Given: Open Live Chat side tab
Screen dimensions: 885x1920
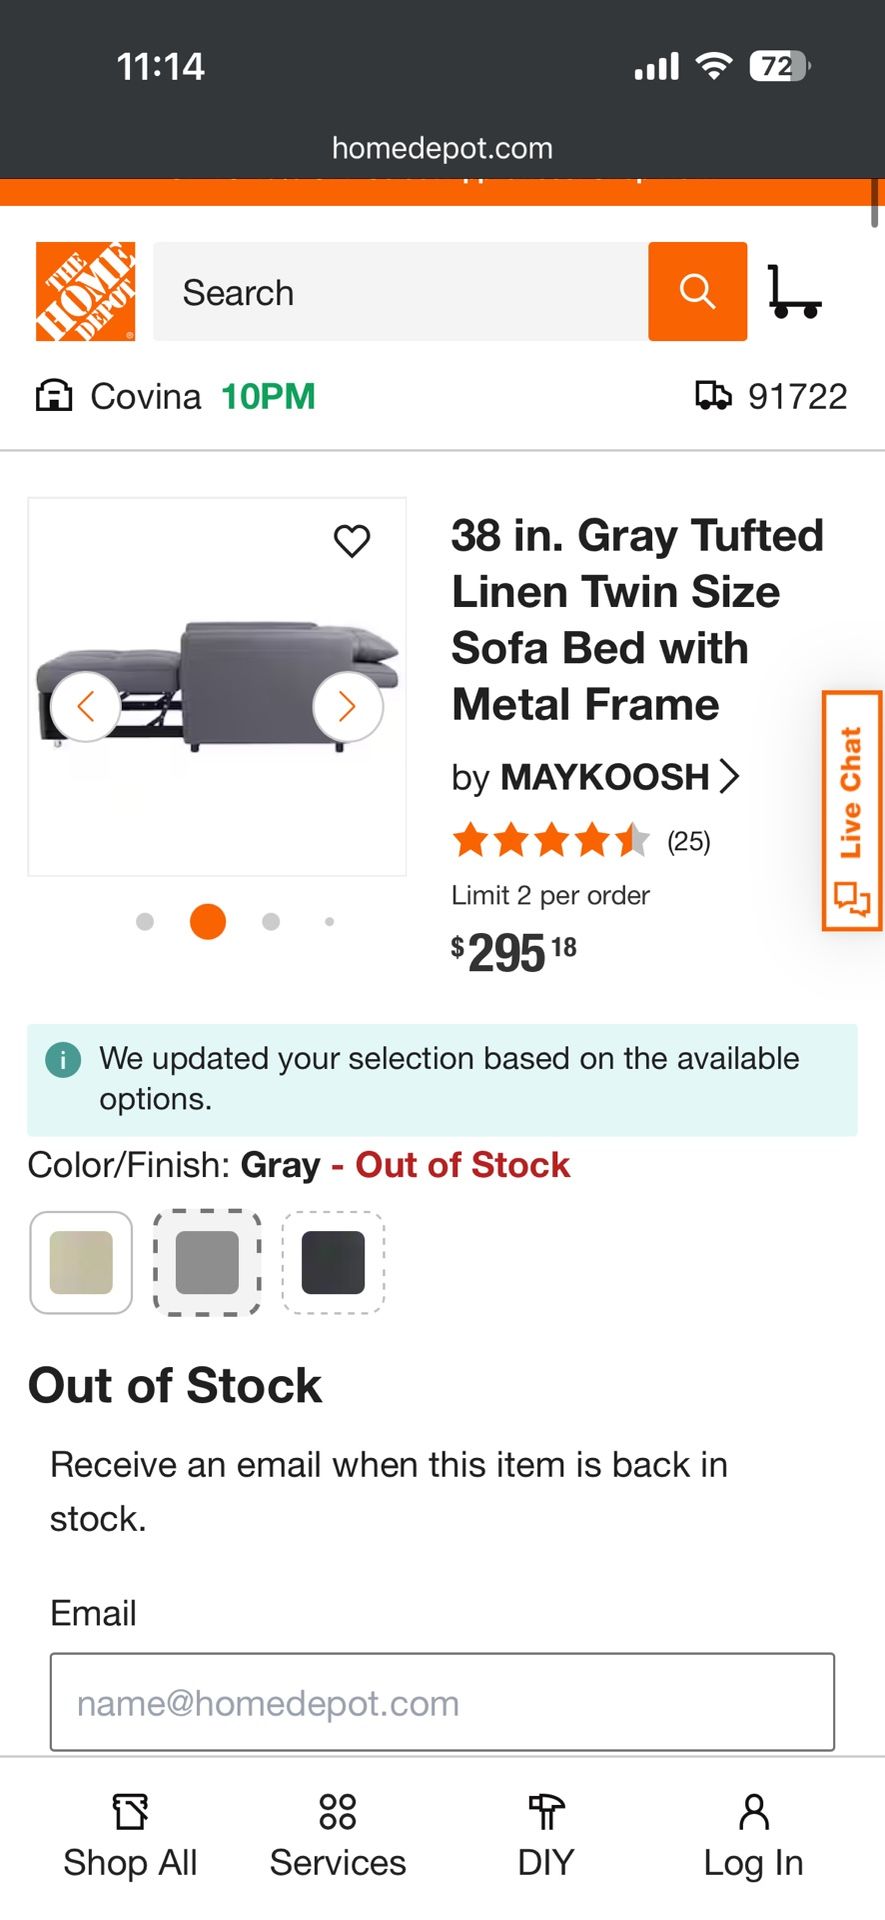Looking at the screenshot, I should point(851,810).
